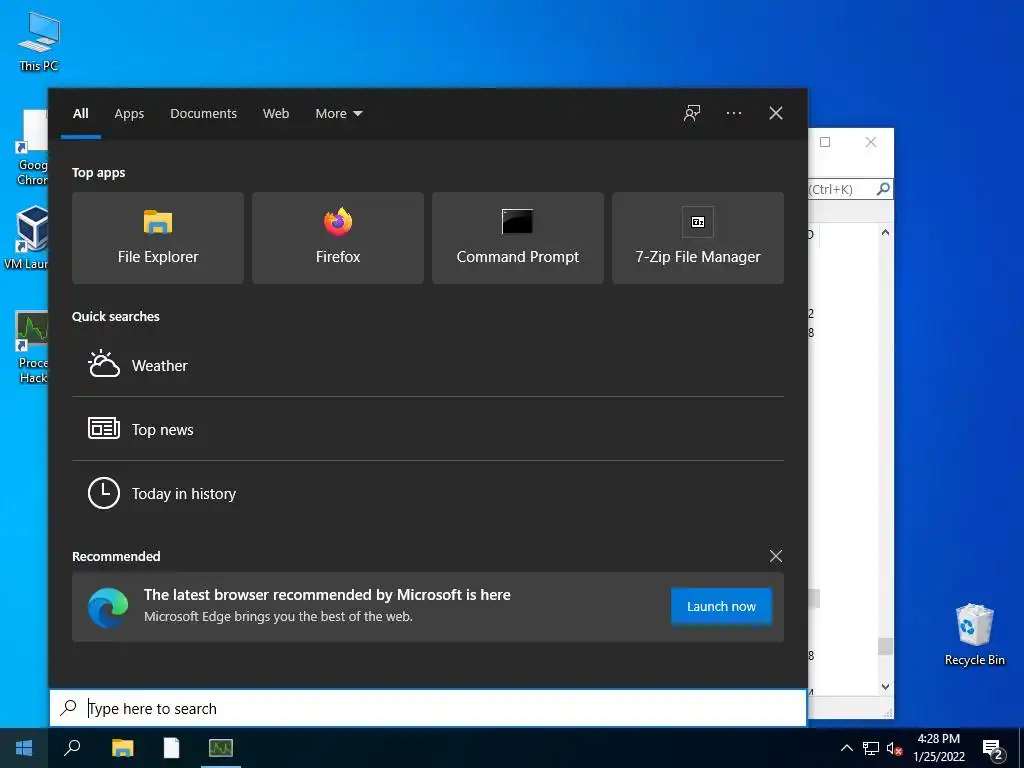Show hidden system tray icons
This screenshot has height=768, width=1024.
point(846,748)
